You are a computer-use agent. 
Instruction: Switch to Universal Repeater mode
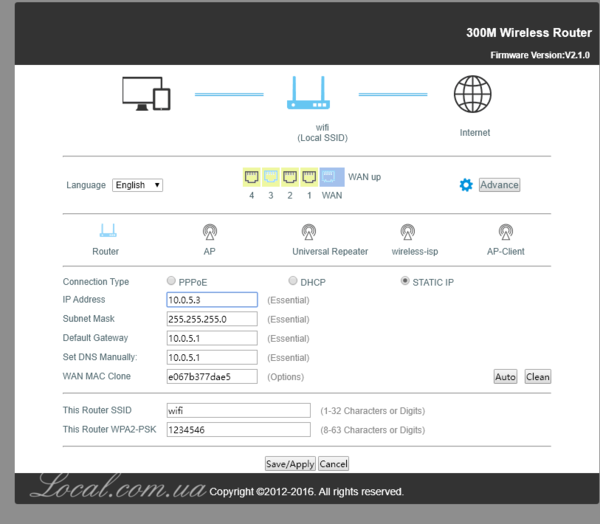click(x=329, y=232)
